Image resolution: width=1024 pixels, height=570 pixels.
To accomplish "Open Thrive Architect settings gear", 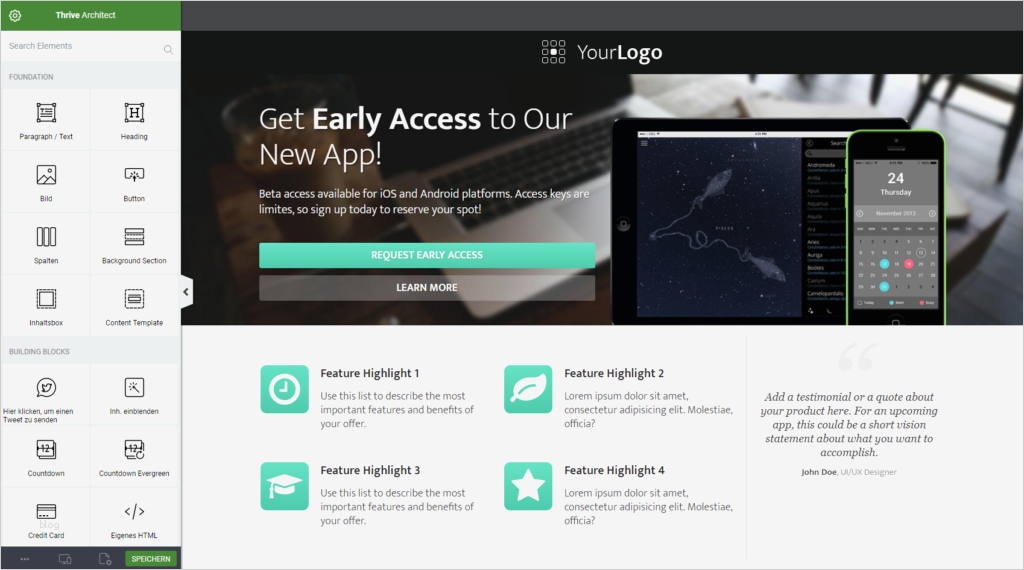I will pos(15,15).
